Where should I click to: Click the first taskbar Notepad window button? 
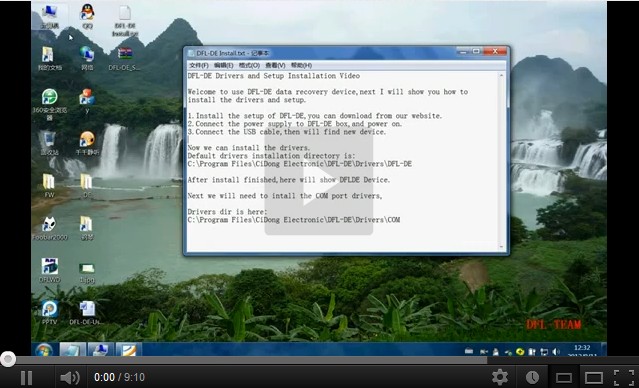tap(73, 349)
